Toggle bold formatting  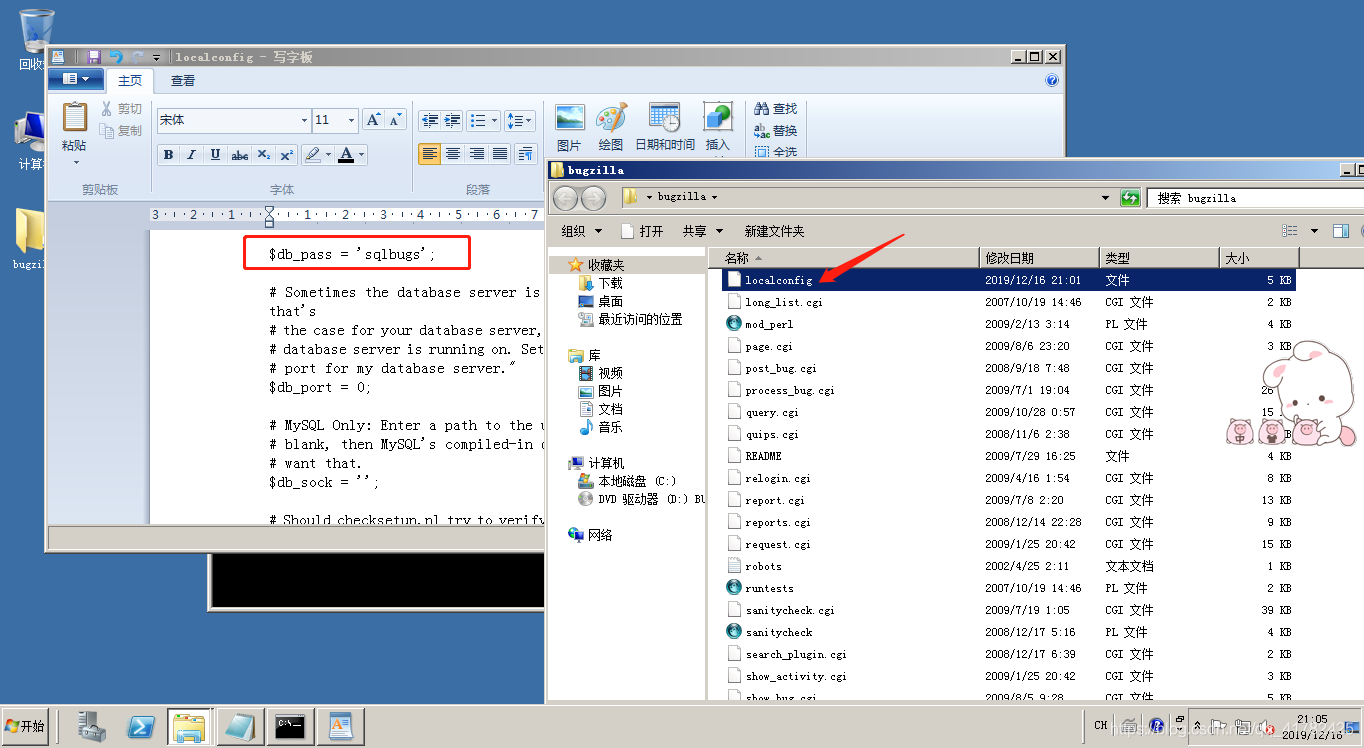(168, 155)
